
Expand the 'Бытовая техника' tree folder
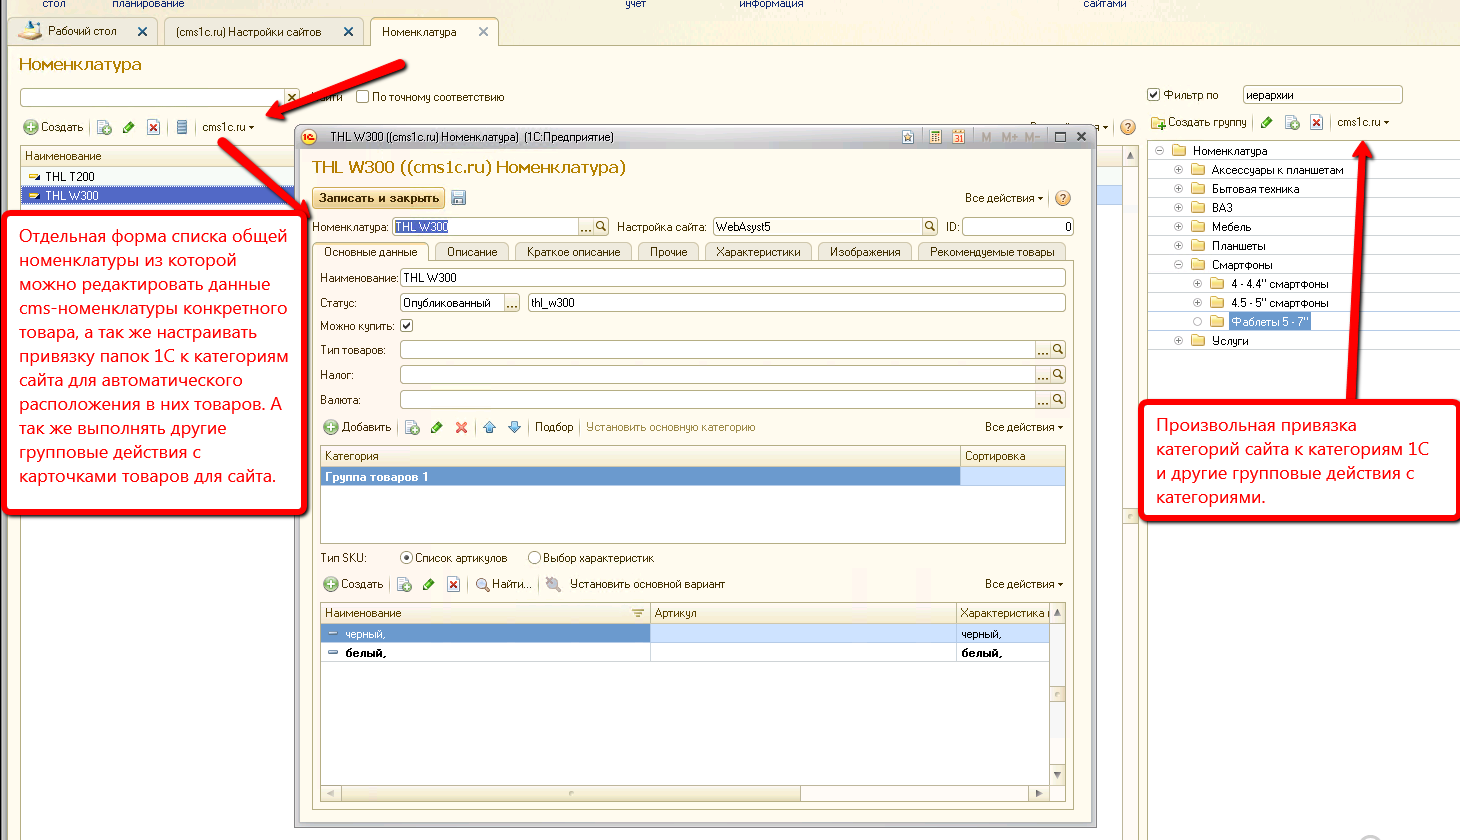[x=1178, y=189]
